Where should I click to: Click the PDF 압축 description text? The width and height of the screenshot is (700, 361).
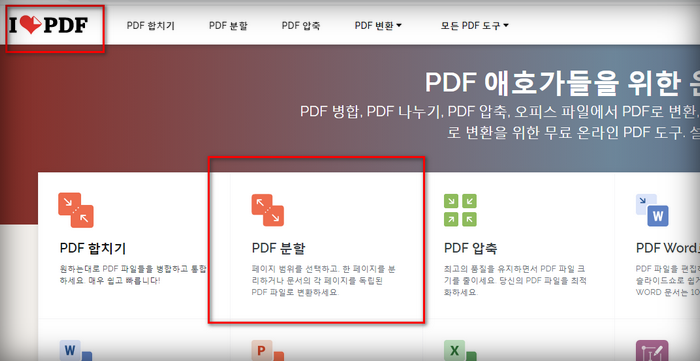click(516, 281)
